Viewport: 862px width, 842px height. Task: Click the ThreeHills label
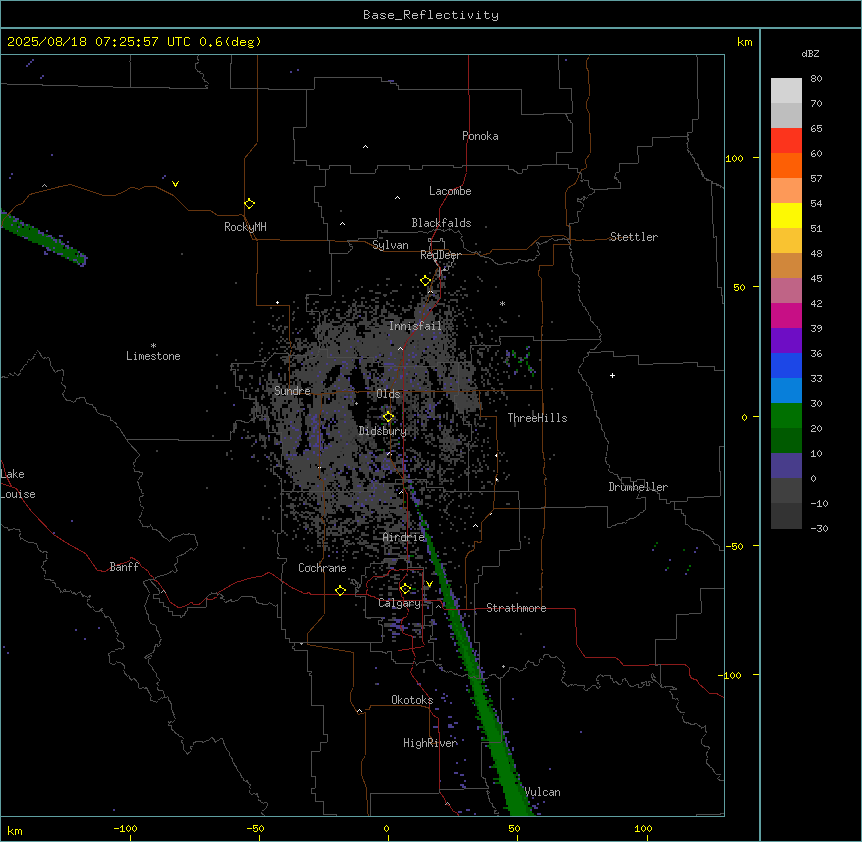pyautogui.click(x=537, y=418)
